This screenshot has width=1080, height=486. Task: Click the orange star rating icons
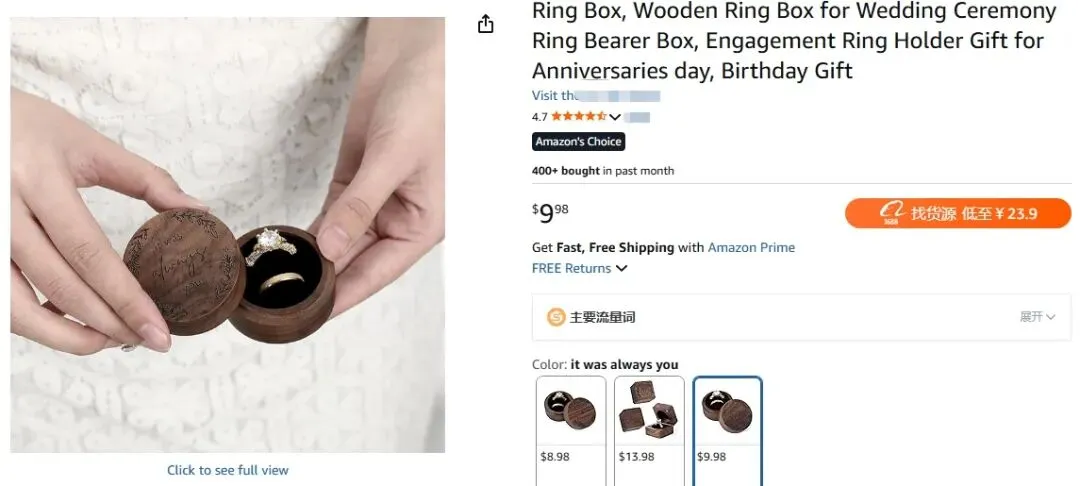pyautogui.click(x=578, y=117)
